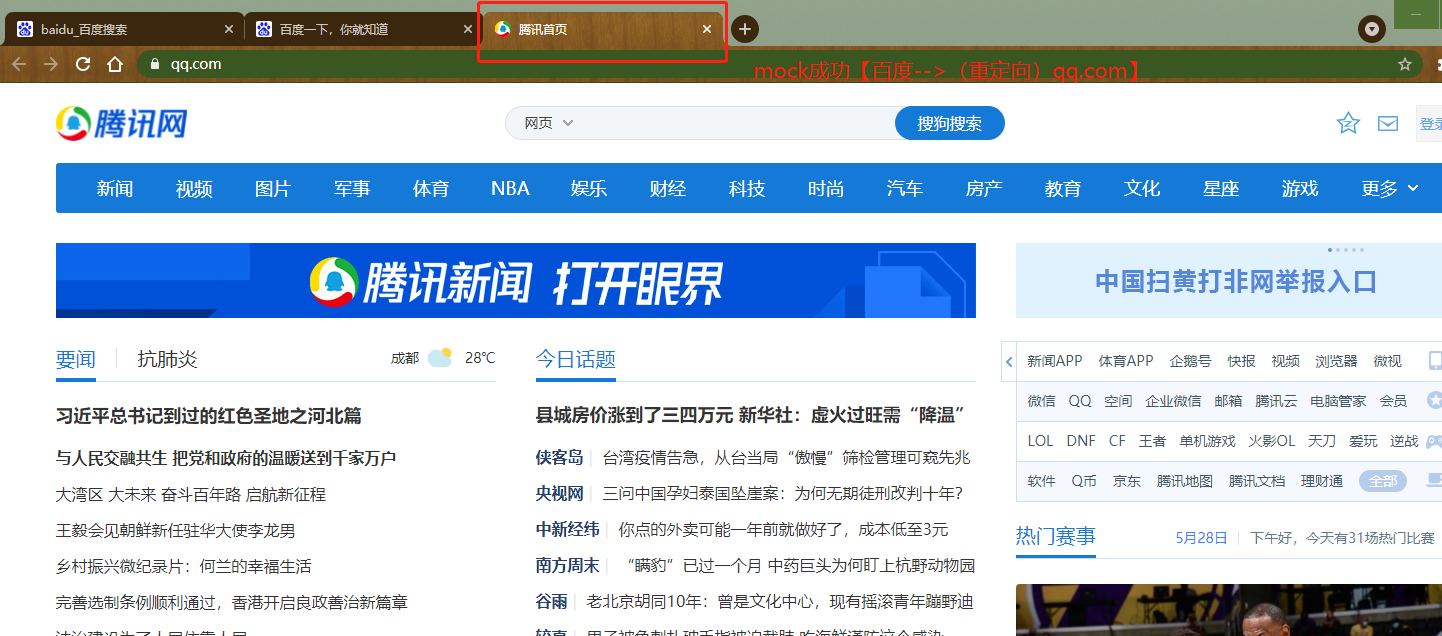
Task: Open headline 习近平总书记到过的红色圣地之河北篇
Action: [209, 416]
